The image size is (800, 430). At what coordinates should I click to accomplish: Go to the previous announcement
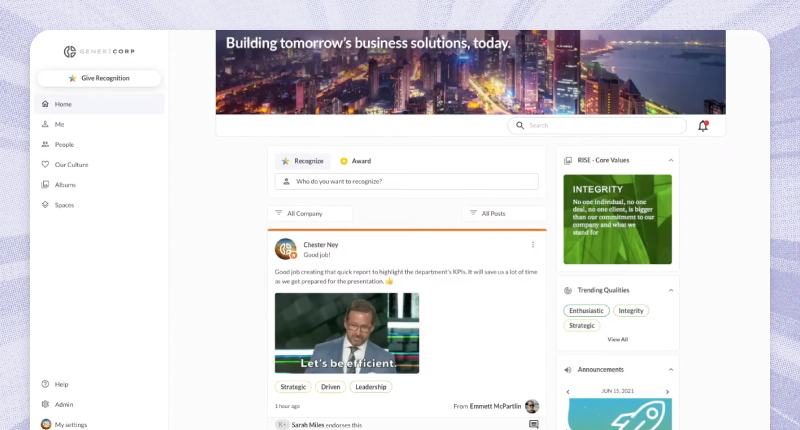[x=568, y=392]
